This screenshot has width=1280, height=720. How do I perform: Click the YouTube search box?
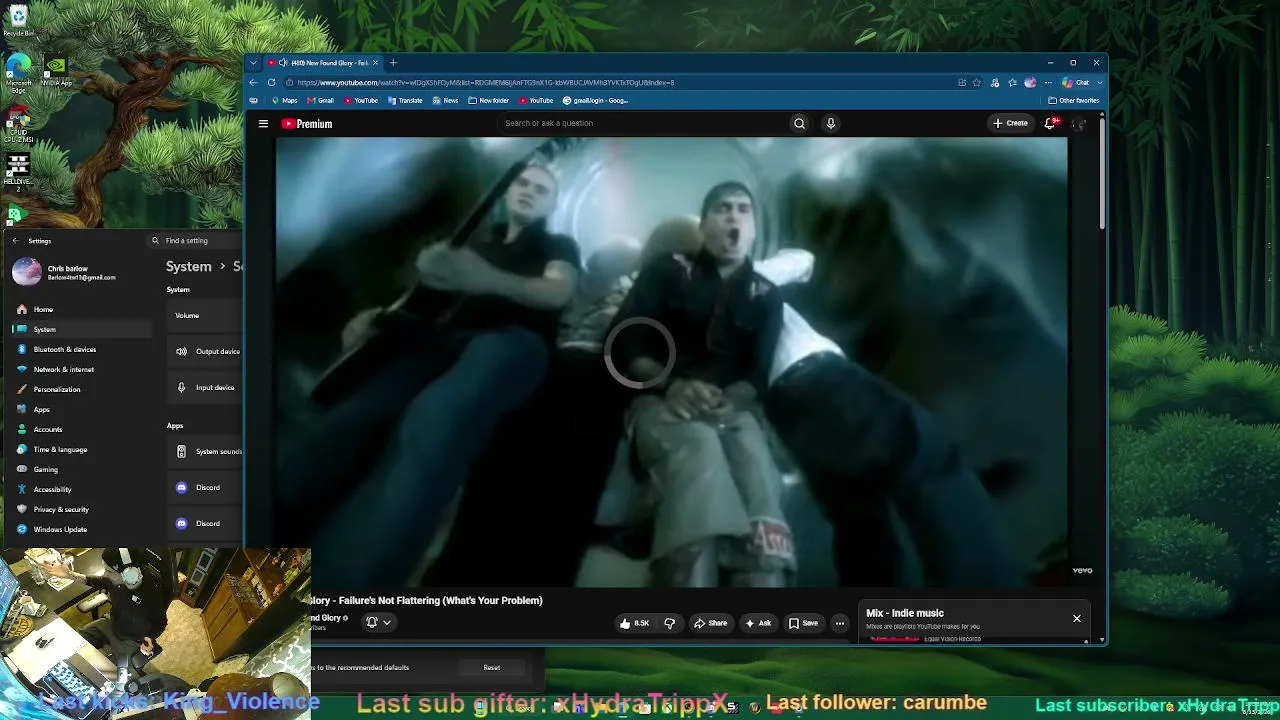click(642, 123)
